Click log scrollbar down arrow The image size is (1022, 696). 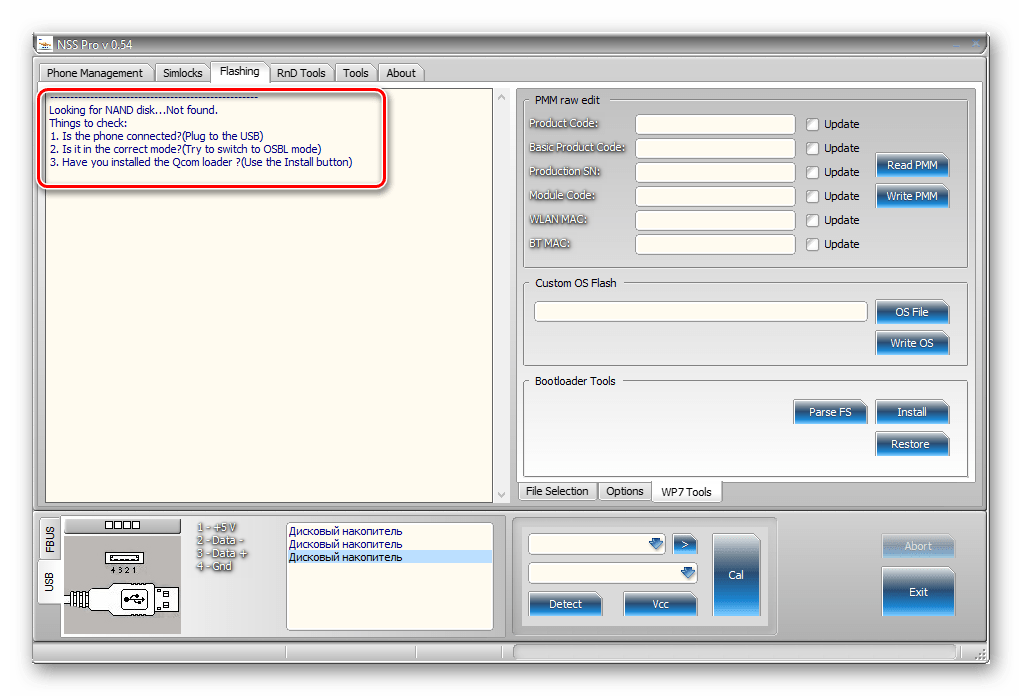pos(501,495)
